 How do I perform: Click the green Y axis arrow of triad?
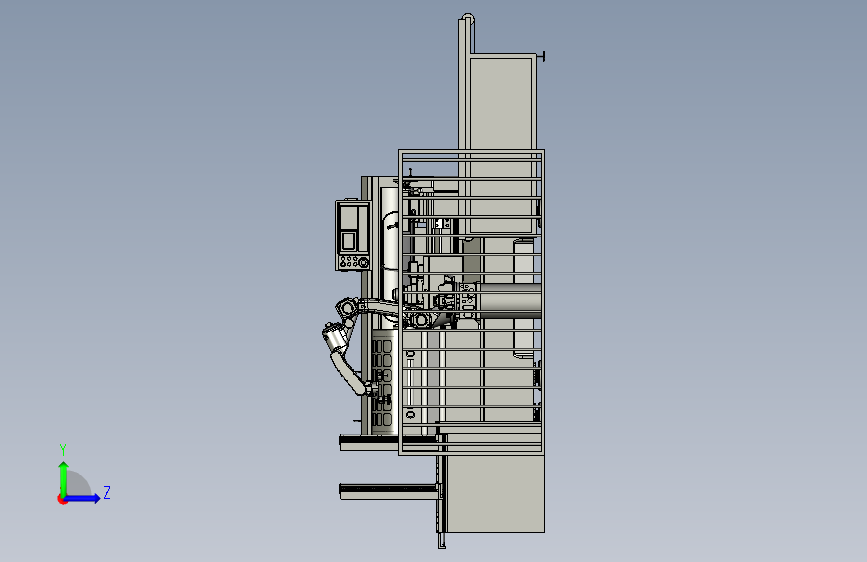(x=64, y=478)
